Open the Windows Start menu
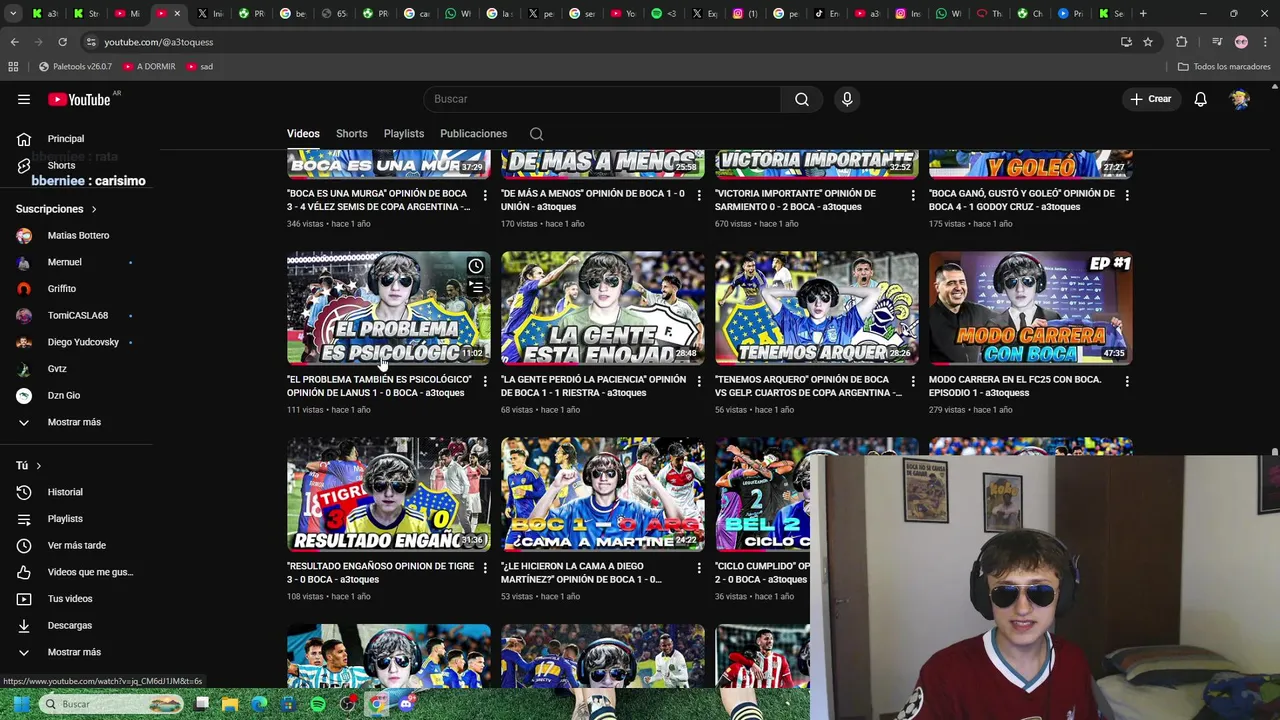Screen dimensions: 1280x720 [x=19, y=704]
